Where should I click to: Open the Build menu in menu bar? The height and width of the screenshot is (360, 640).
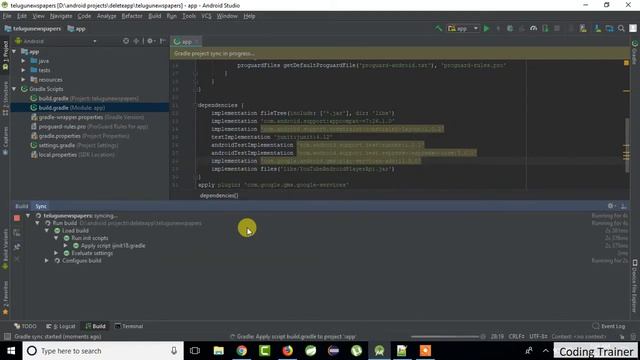tap(154, 16)
